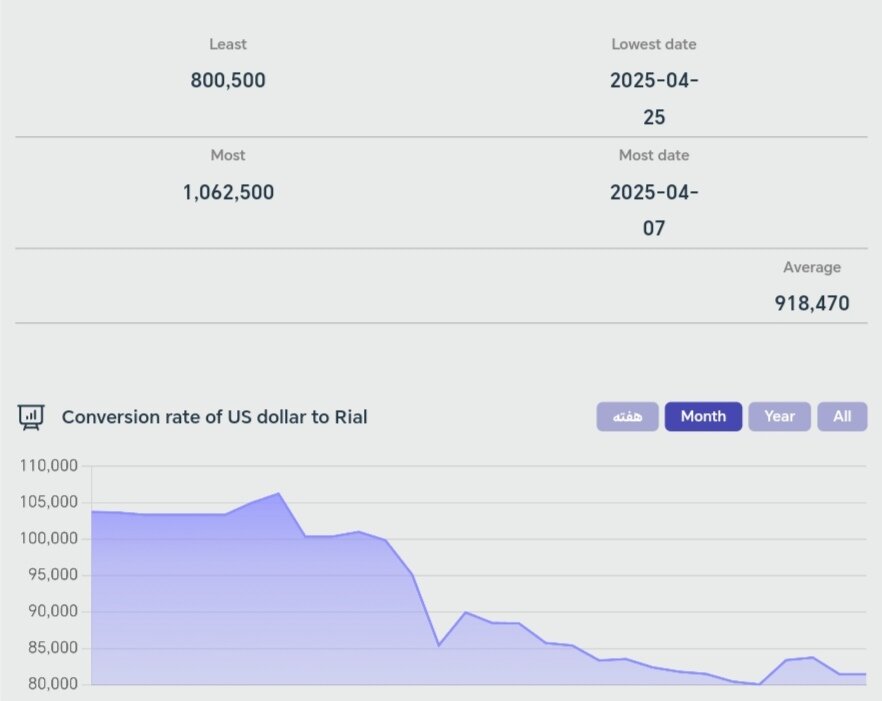This screenshot has width=882, height=701.
Task: Click the 'Least' label
Action: [228, 44]
